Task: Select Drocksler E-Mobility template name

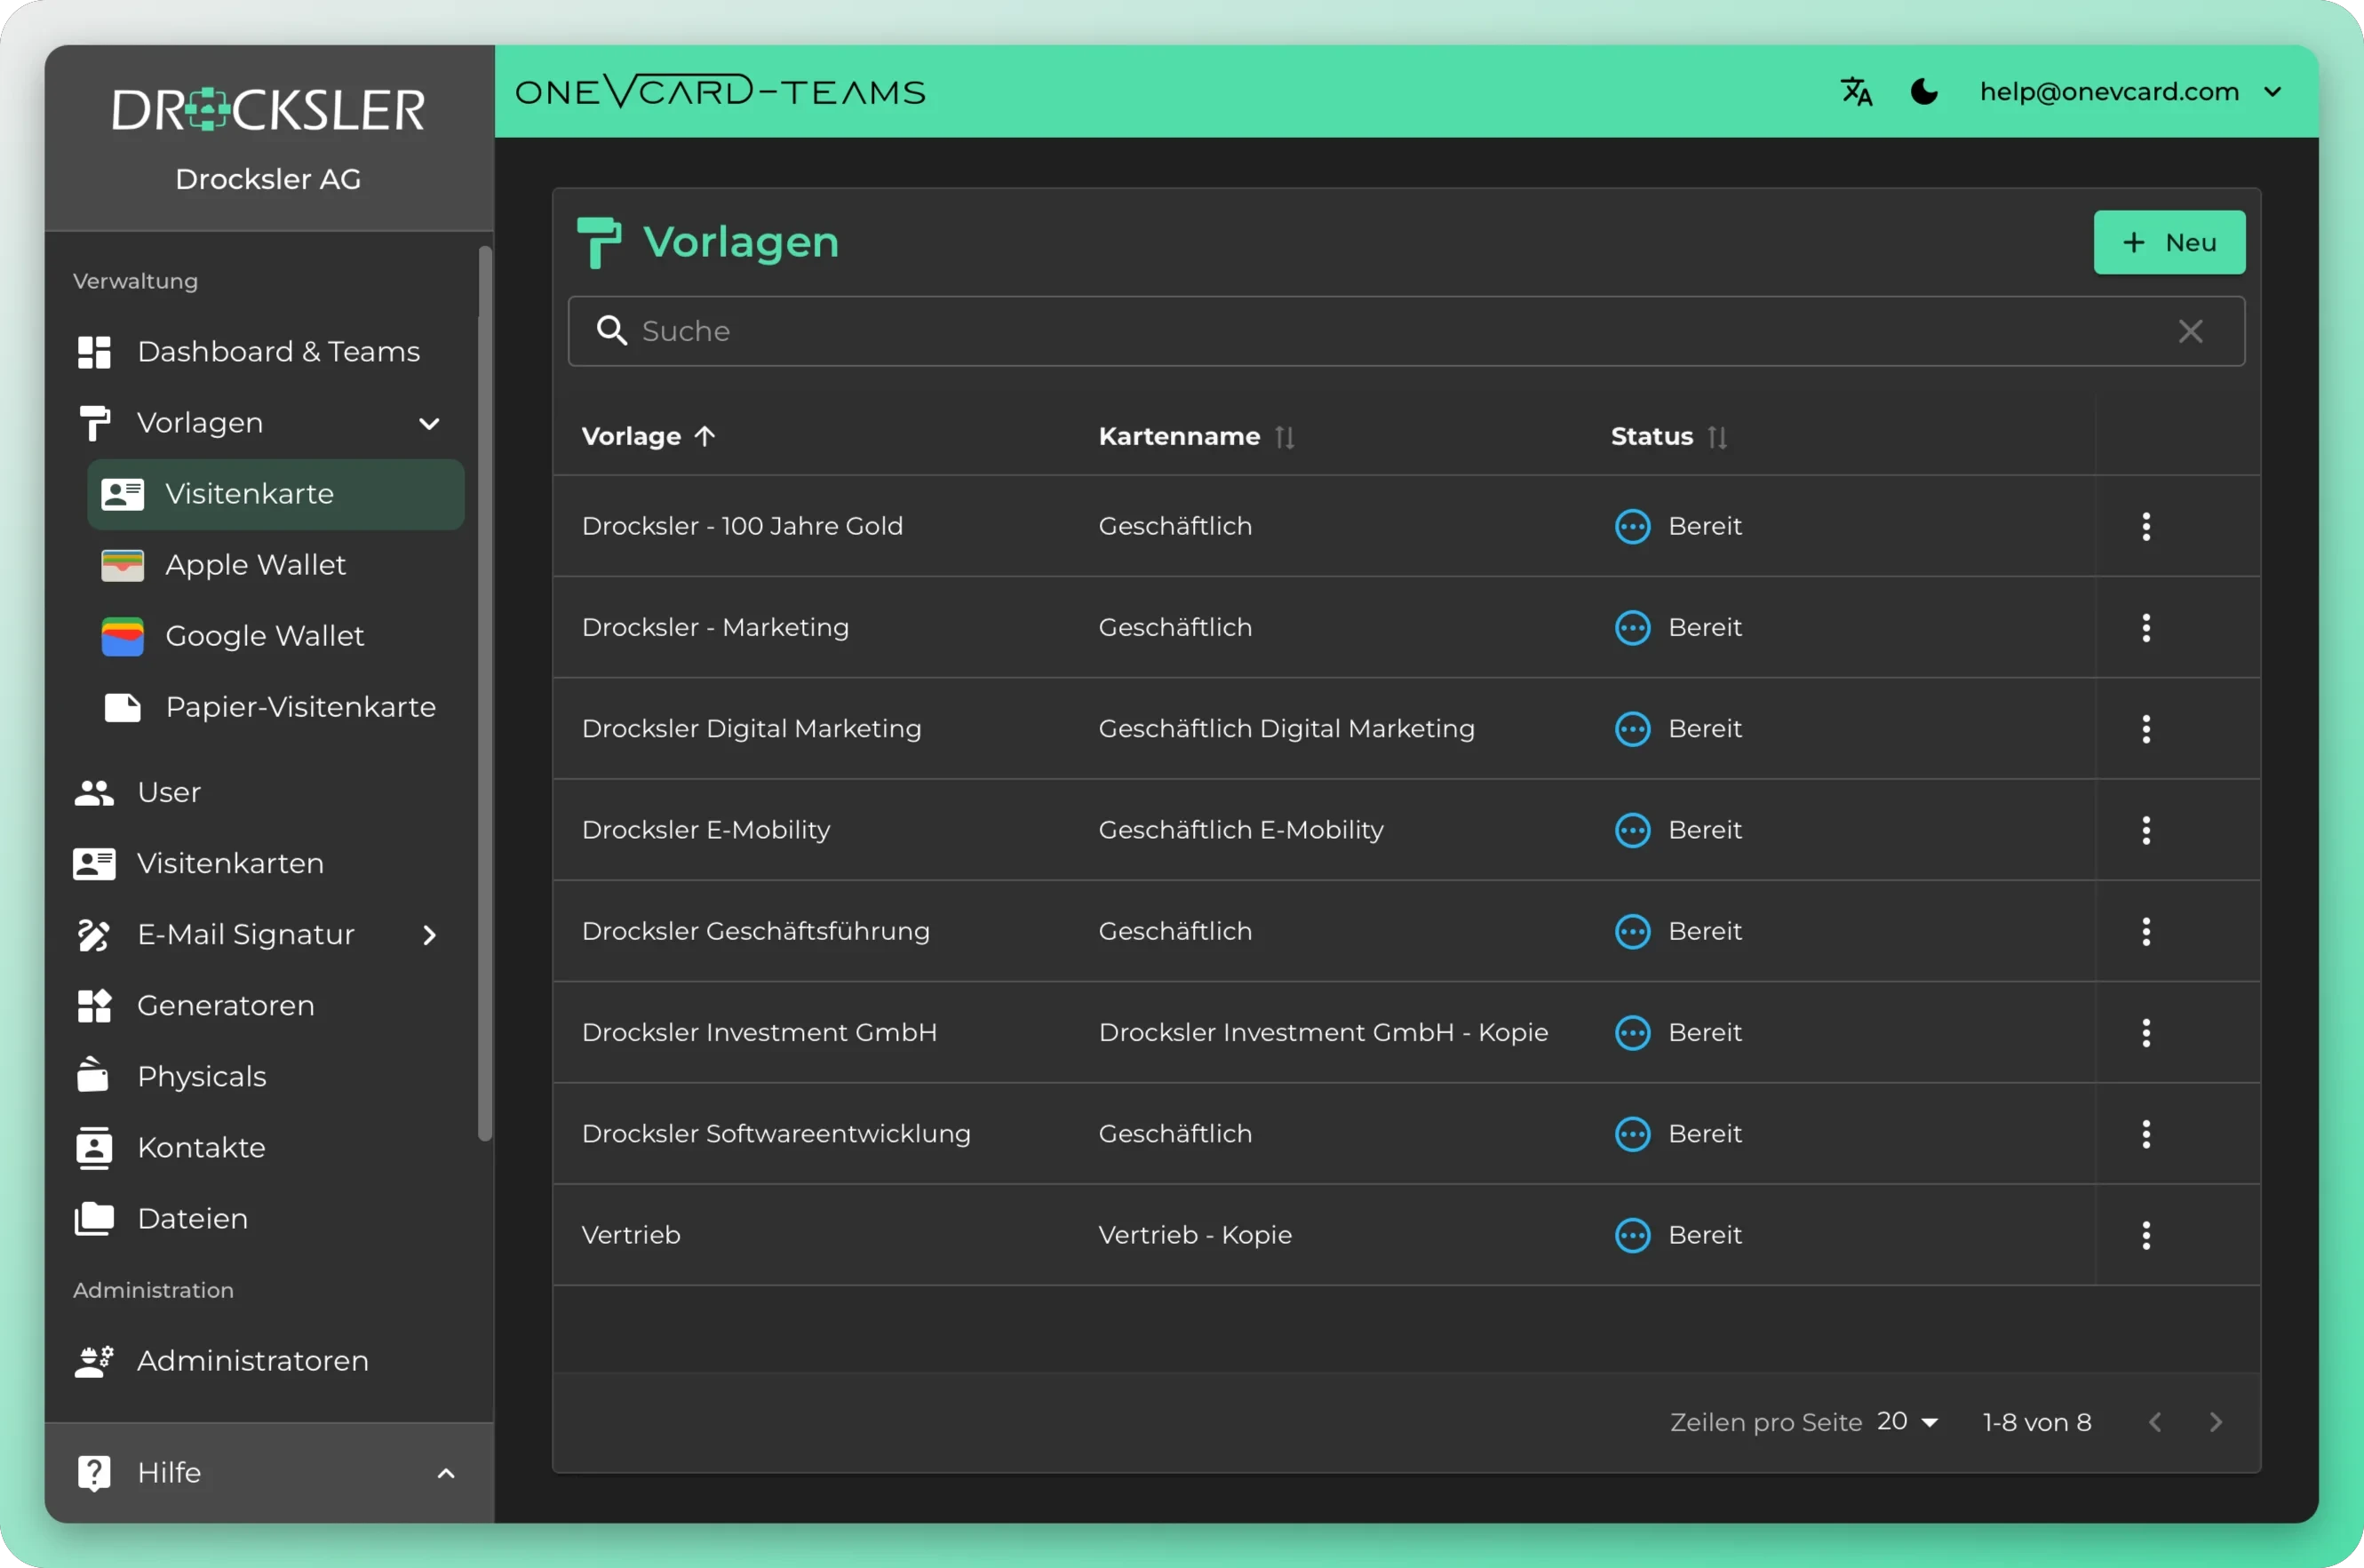Action: coord(706,830)
